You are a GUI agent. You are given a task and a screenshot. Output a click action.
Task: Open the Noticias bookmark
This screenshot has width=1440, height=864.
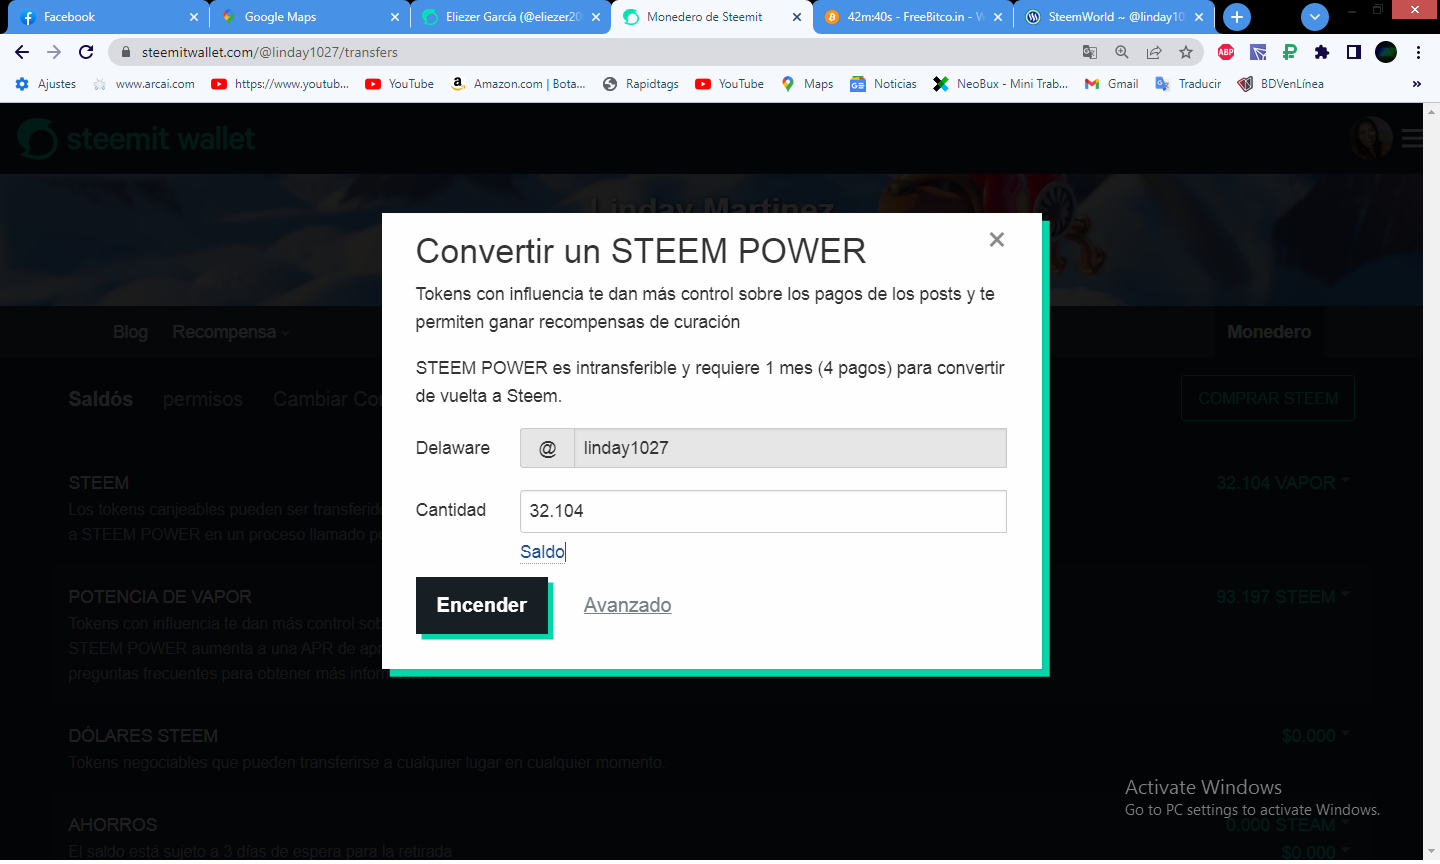point(883,84)
